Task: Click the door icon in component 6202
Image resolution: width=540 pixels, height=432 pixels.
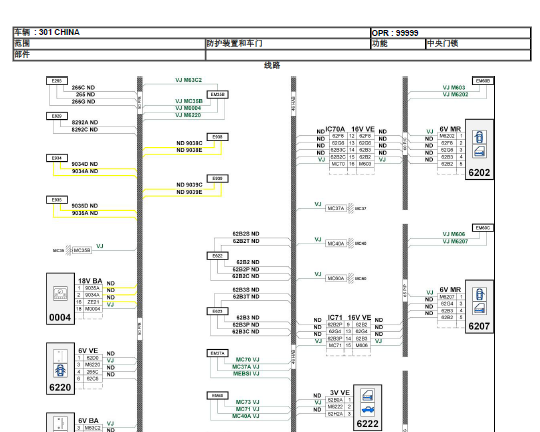Action: point(479,151)
